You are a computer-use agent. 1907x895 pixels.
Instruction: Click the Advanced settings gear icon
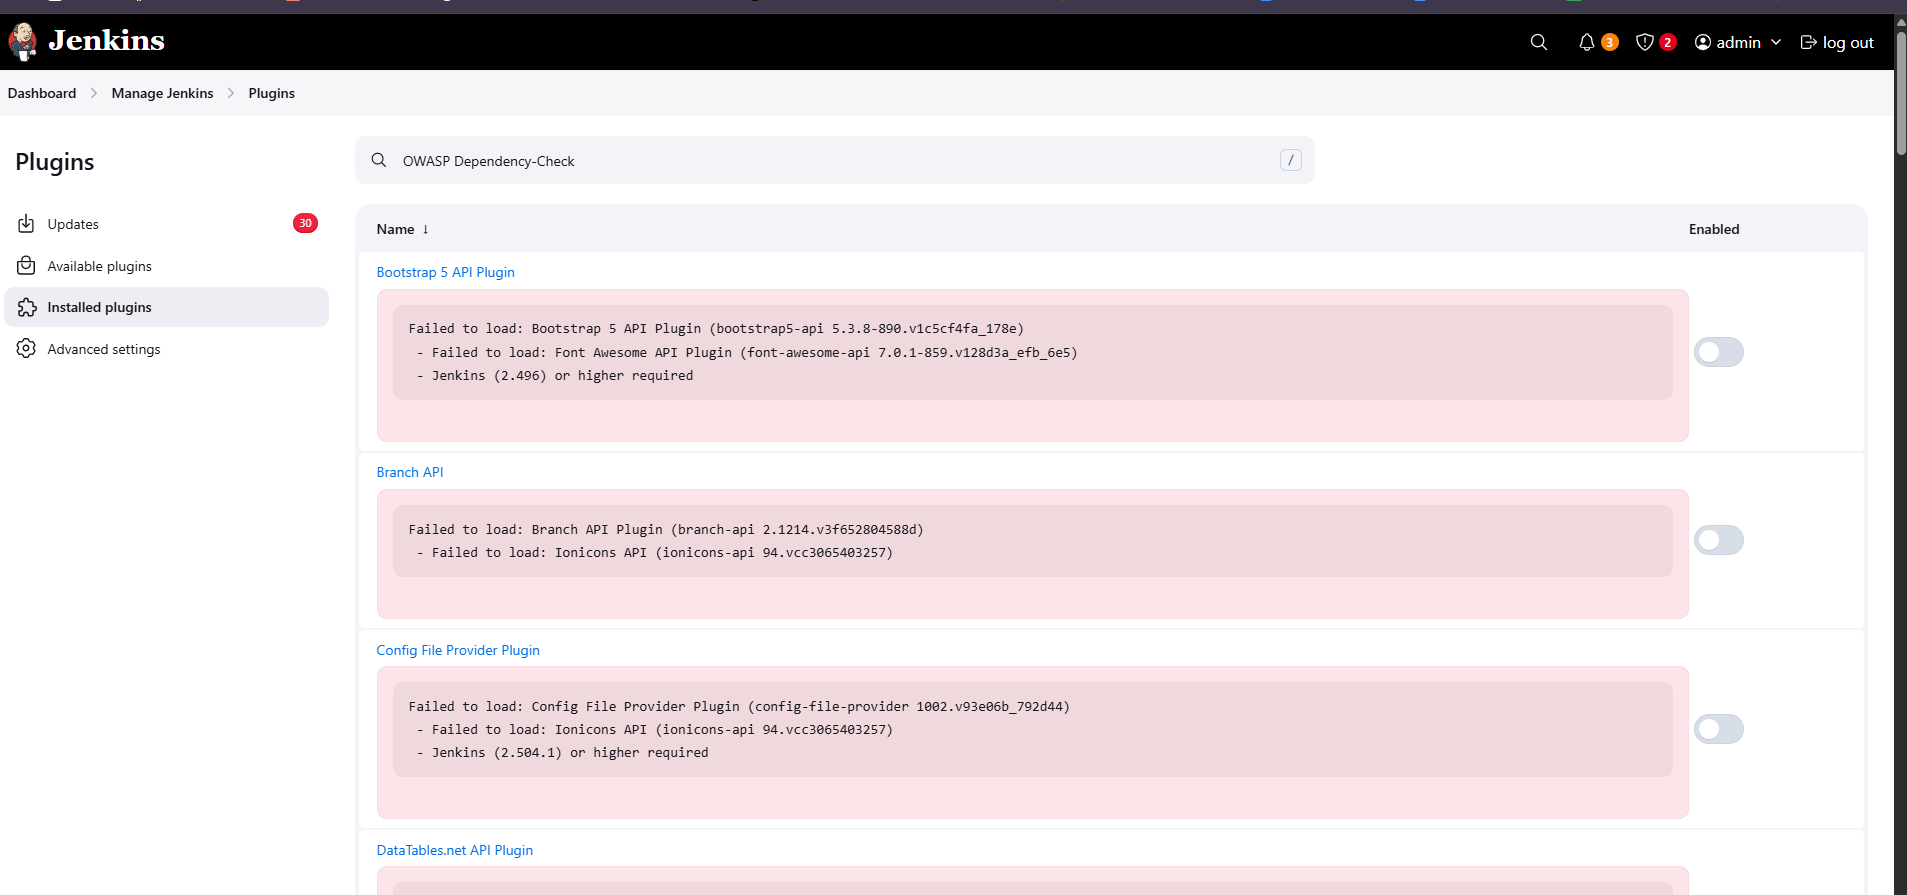pos(27,349)
